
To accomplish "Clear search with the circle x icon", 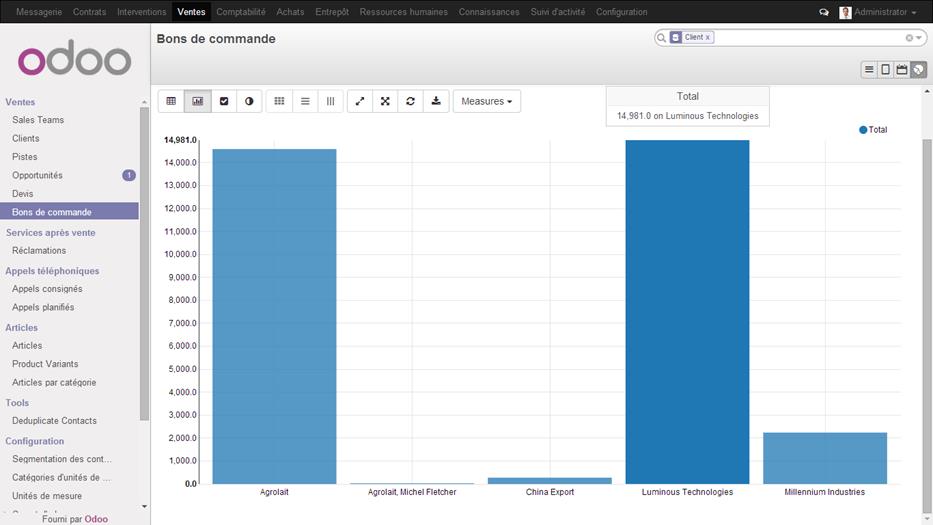I will point(909,38).
